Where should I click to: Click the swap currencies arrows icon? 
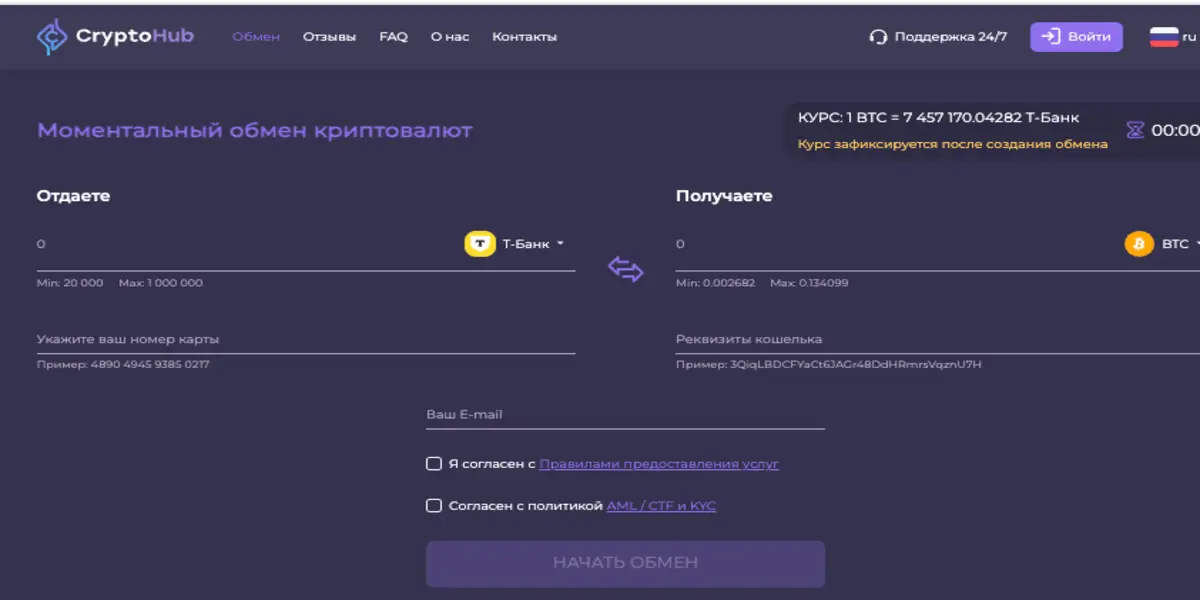click(x=626, y=267)
